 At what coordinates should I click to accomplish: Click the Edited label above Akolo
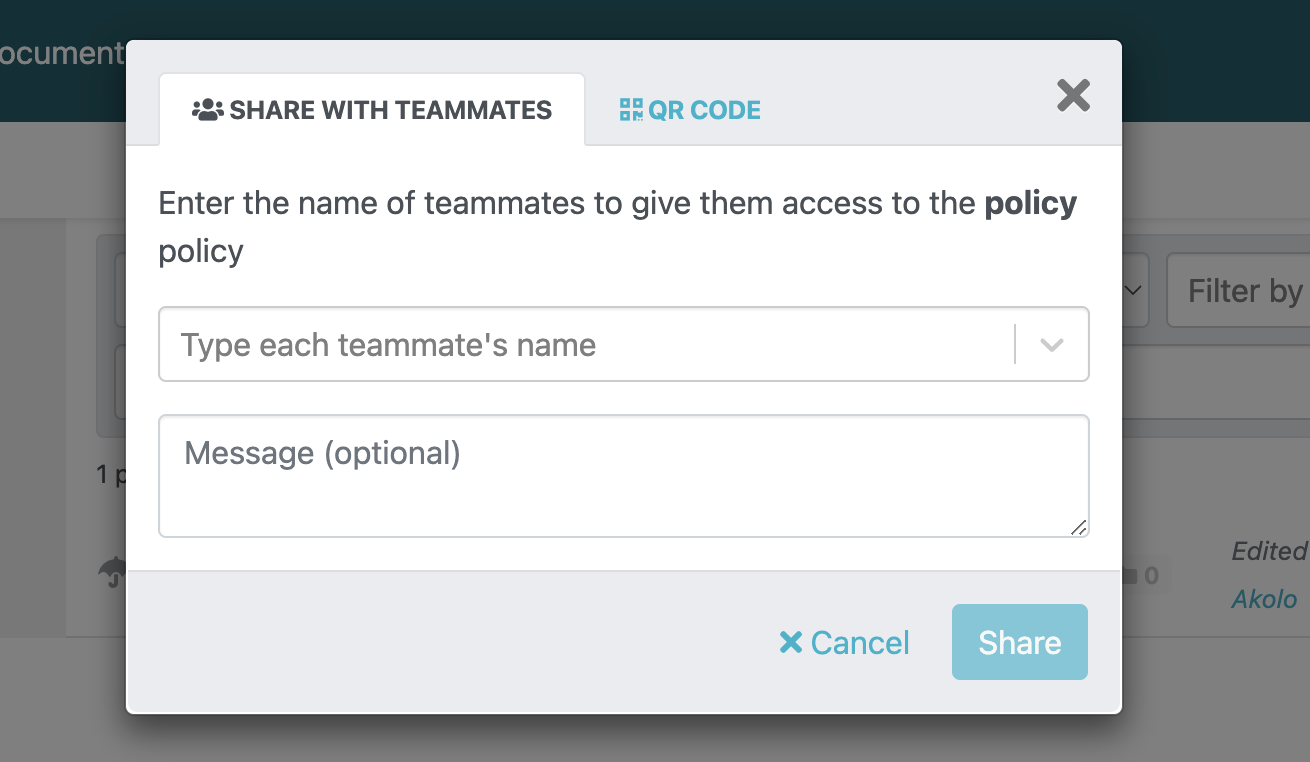point(1268,551)
